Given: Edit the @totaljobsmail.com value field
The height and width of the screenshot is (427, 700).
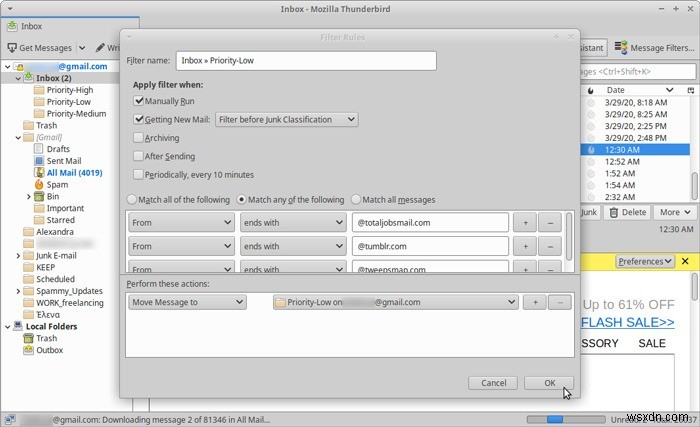Looking at the screenshot, I should (x=430, y=222).
